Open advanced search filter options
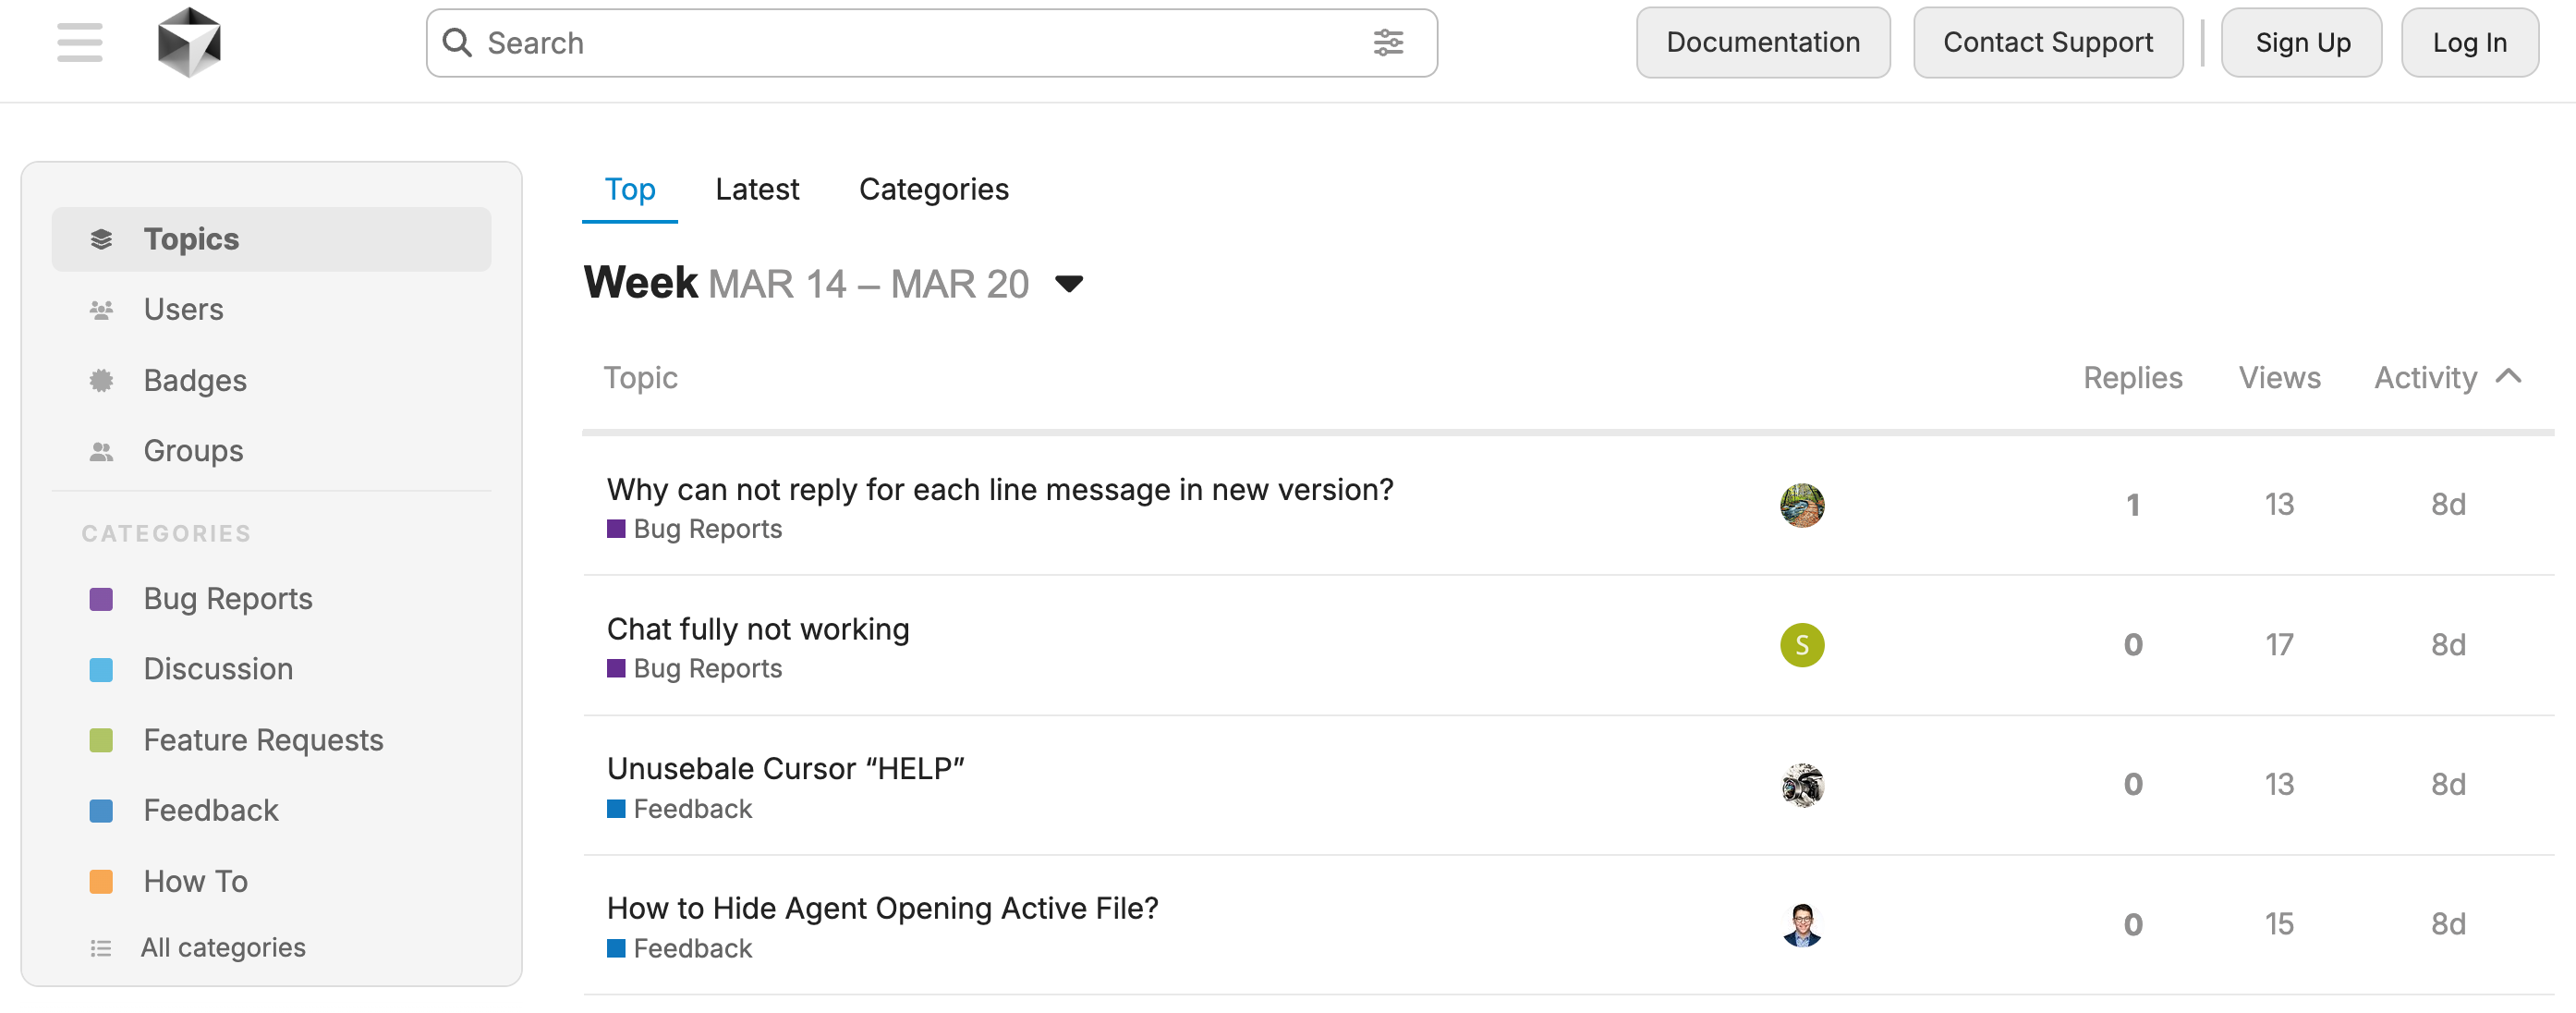 (1388, 42)
